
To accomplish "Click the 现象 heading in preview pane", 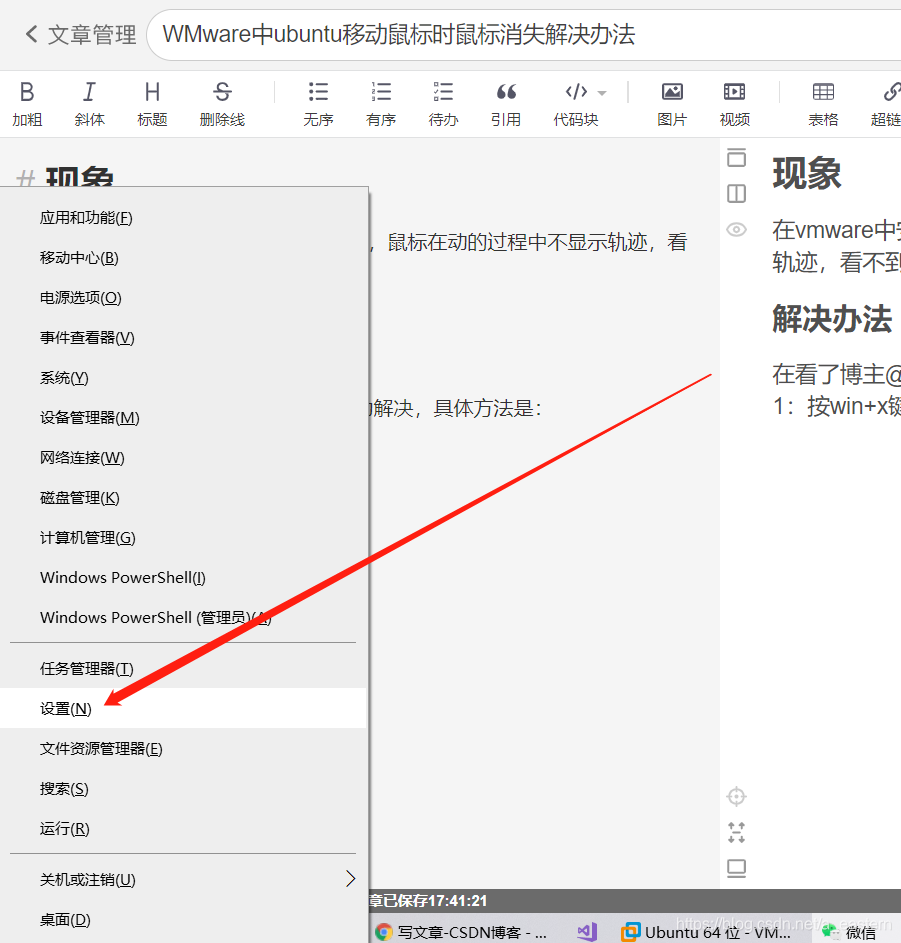I will (x=807, y=173).
